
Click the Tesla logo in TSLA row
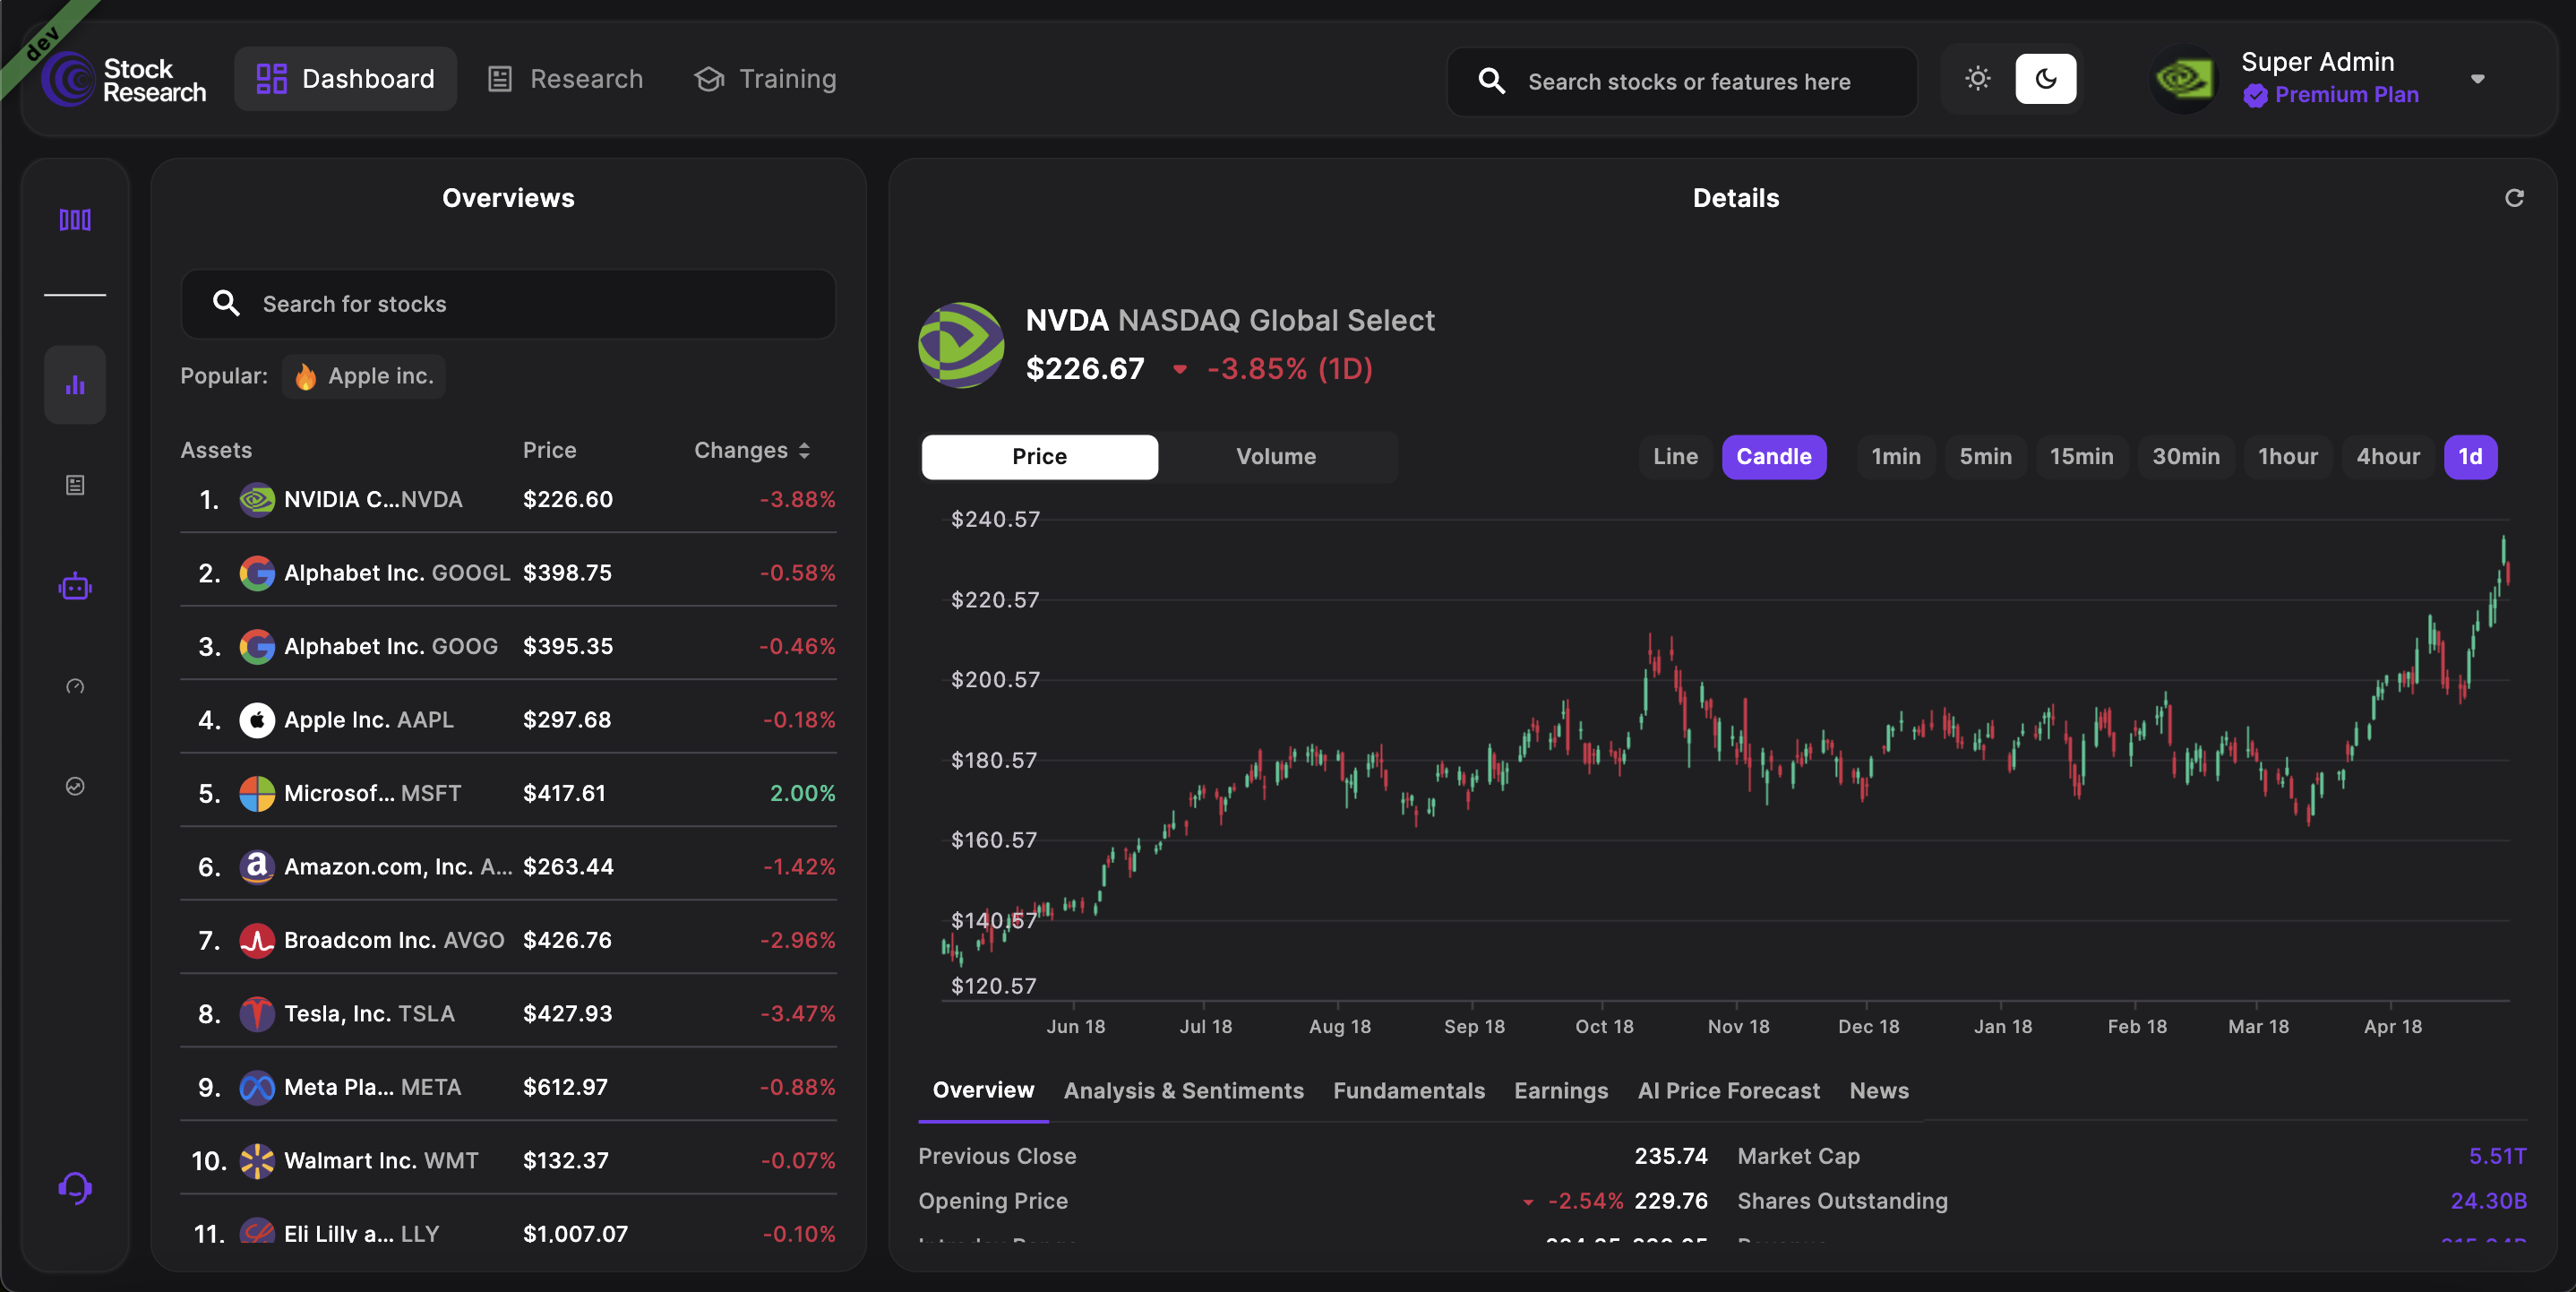(257, 1014)
